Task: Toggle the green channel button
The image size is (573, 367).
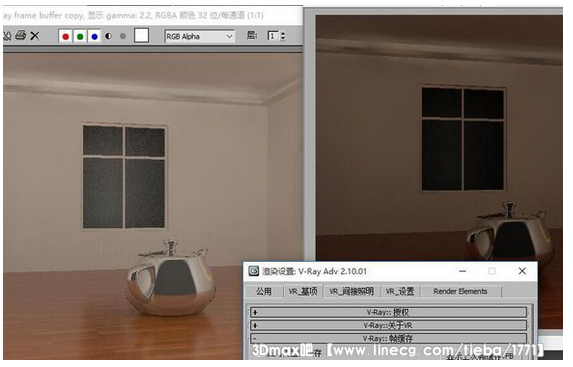Action: (80, 36)
